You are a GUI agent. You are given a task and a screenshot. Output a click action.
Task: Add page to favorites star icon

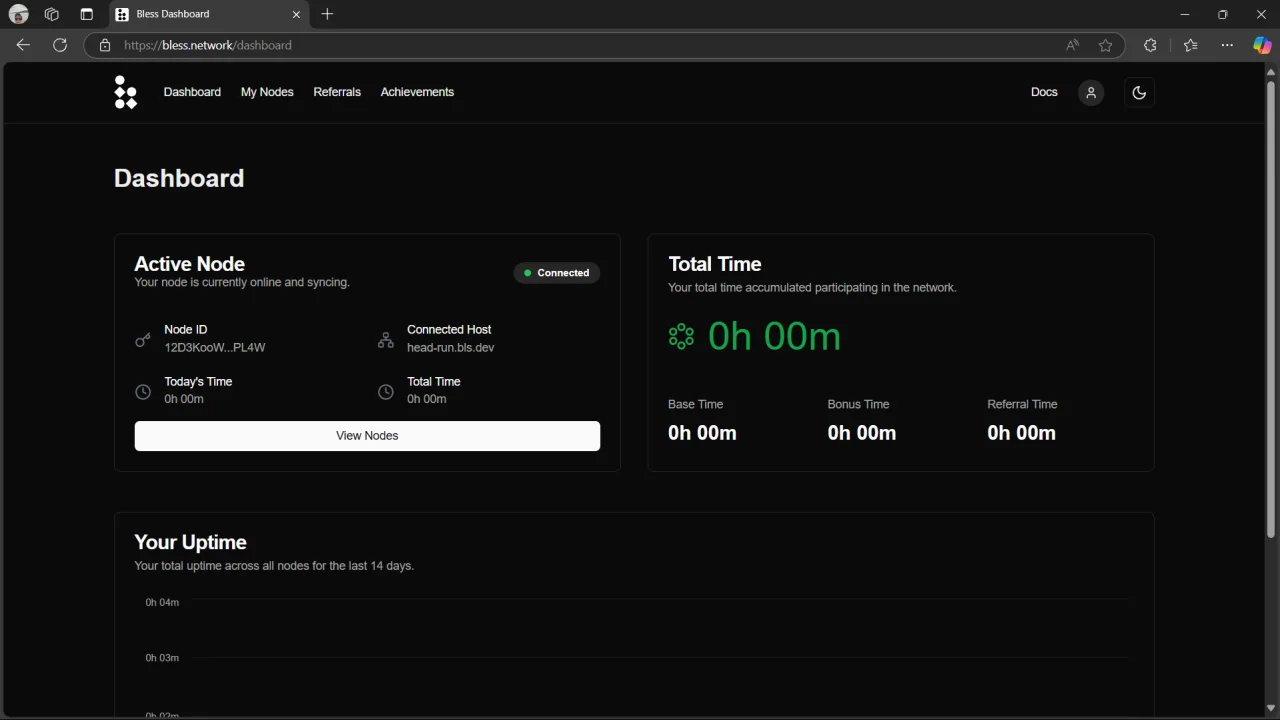coord(1105,45)
